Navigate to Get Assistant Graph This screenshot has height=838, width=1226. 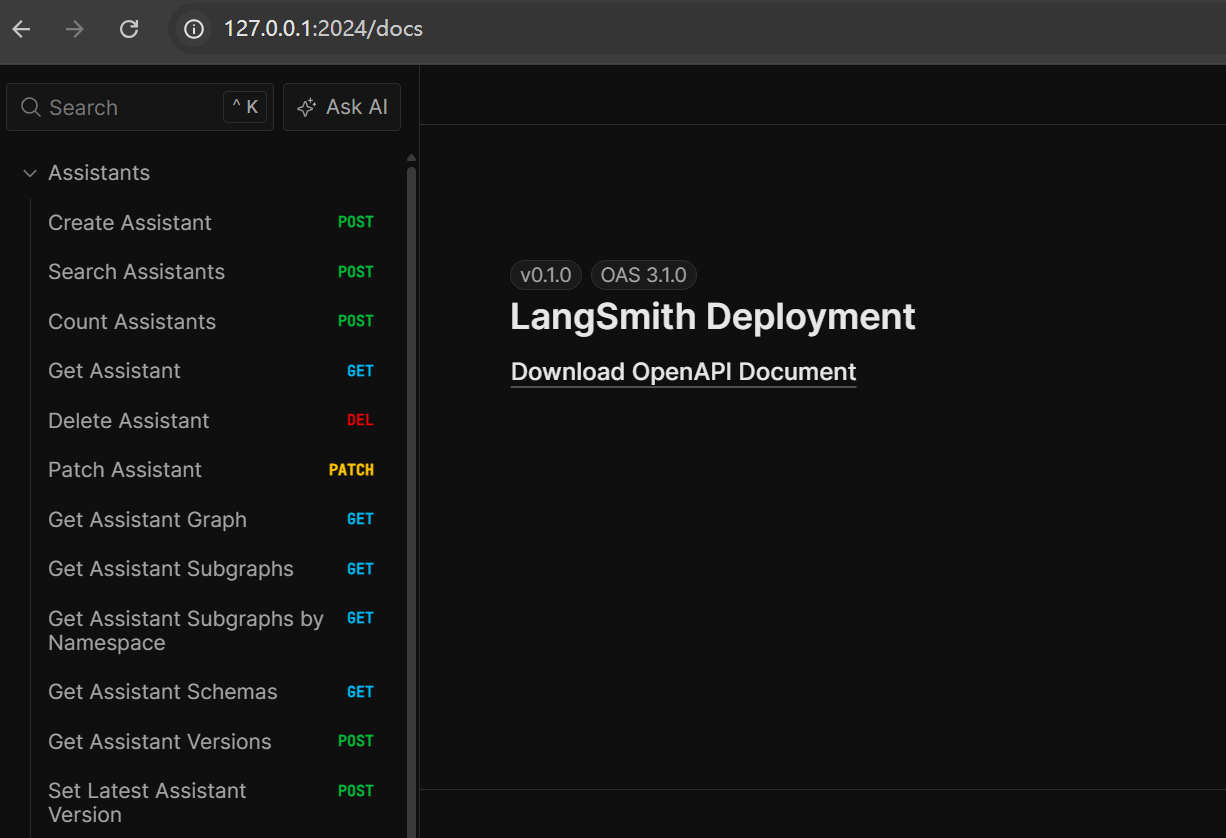tap(147, 520)
